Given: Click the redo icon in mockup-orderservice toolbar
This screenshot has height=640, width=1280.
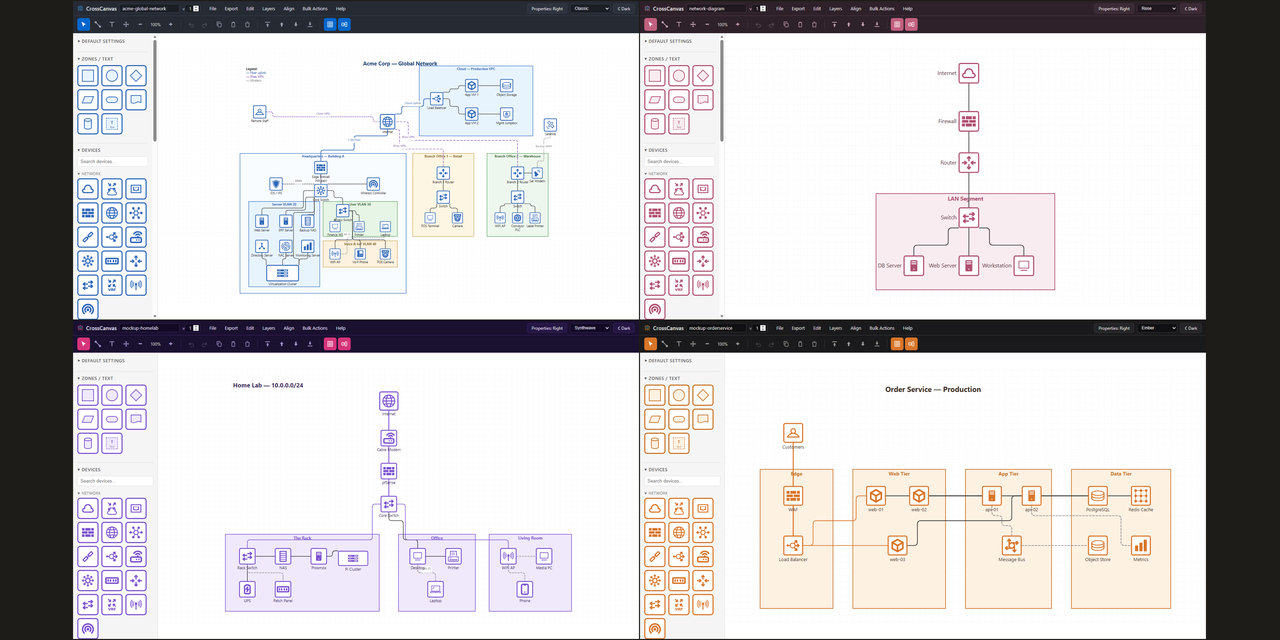Looking at the screenshot, I should pyautogui.click(x=772, y=344).
